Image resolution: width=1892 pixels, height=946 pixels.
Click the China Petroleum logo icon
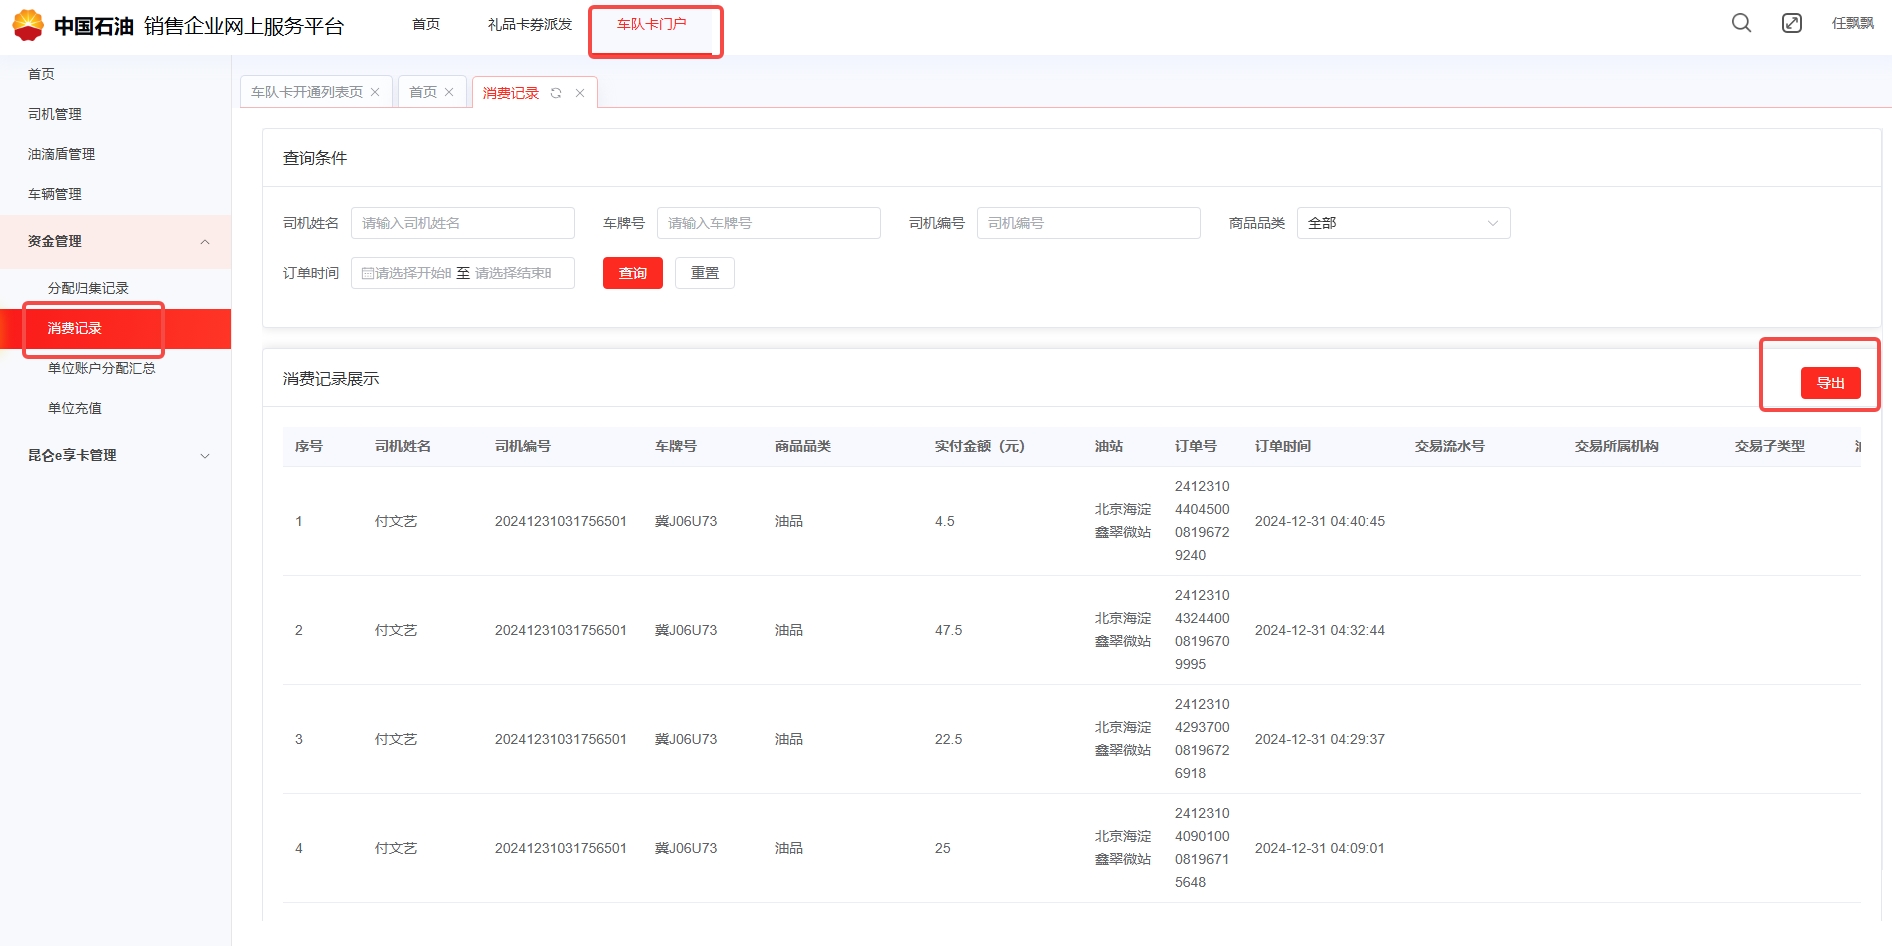pyautogui.click(x=28, y=25)
